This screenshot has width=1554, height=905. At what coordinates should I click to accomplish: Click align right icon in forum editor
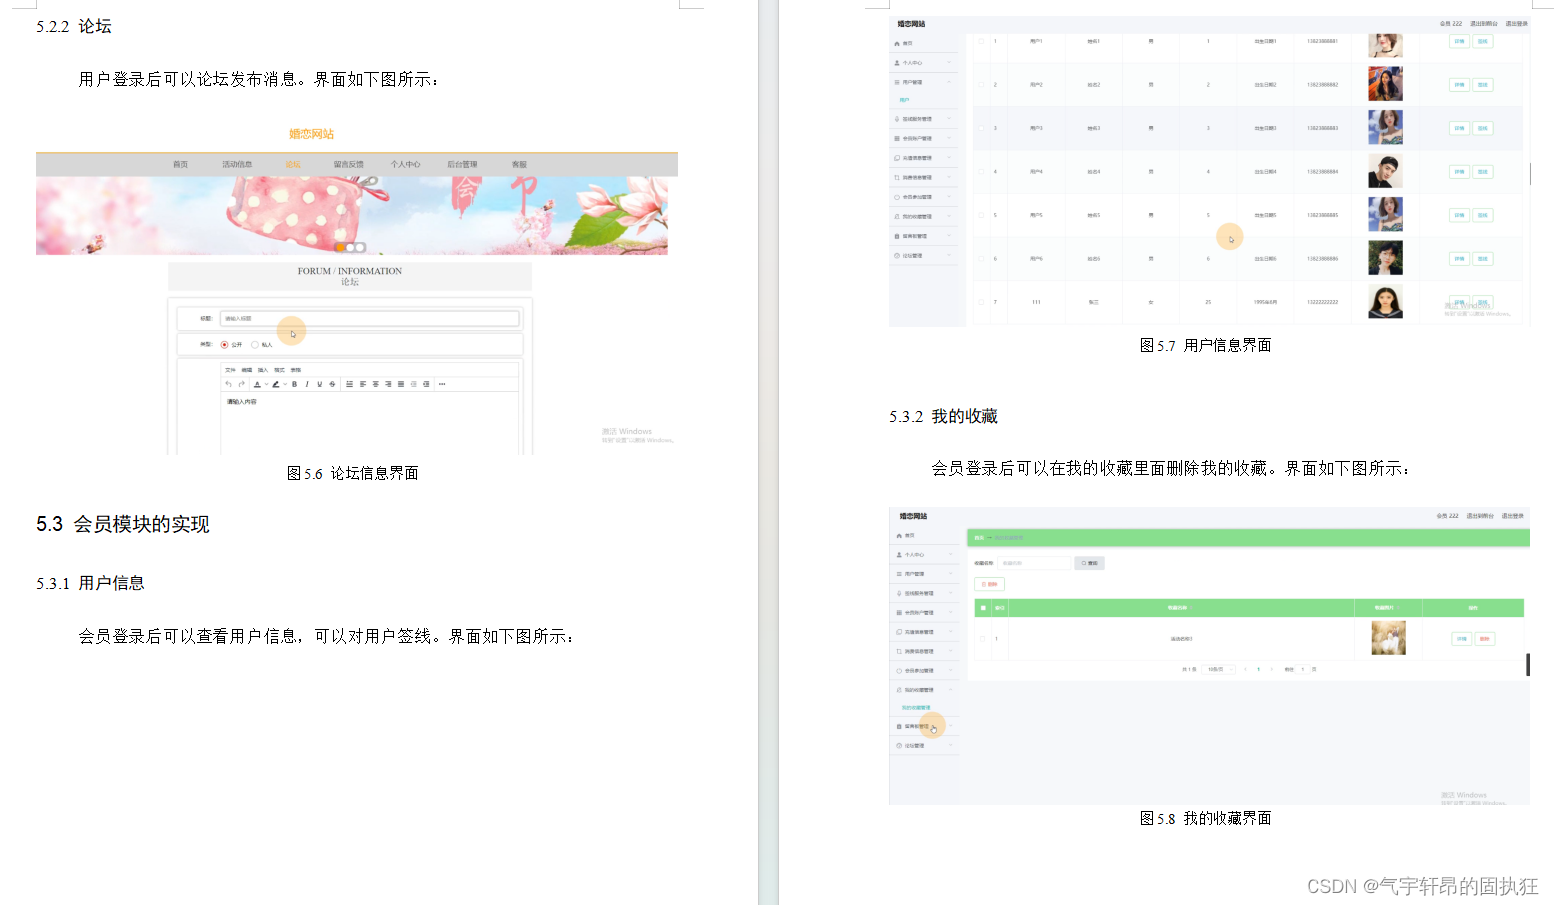[x=388, y=384]
